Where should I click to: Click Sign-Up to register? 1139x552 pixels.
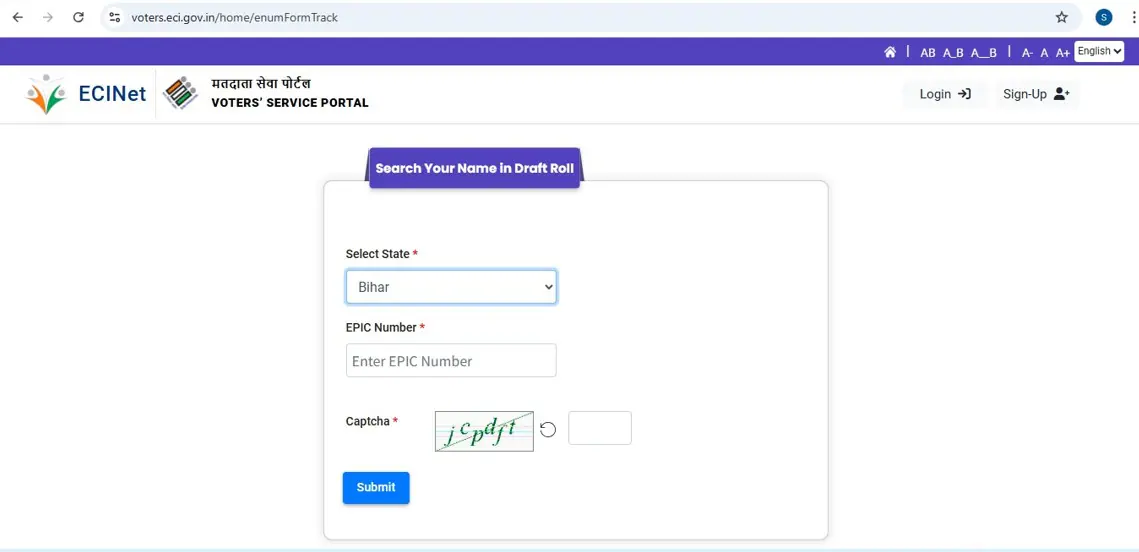(x=1036, y=94)
